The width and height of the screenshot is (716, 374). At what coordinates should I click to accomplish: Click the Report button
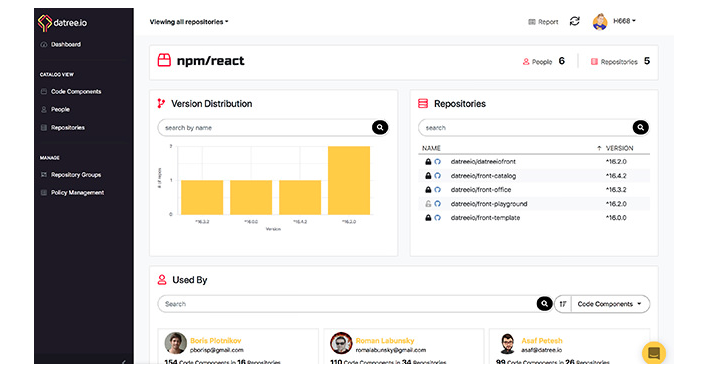point(543,21)
